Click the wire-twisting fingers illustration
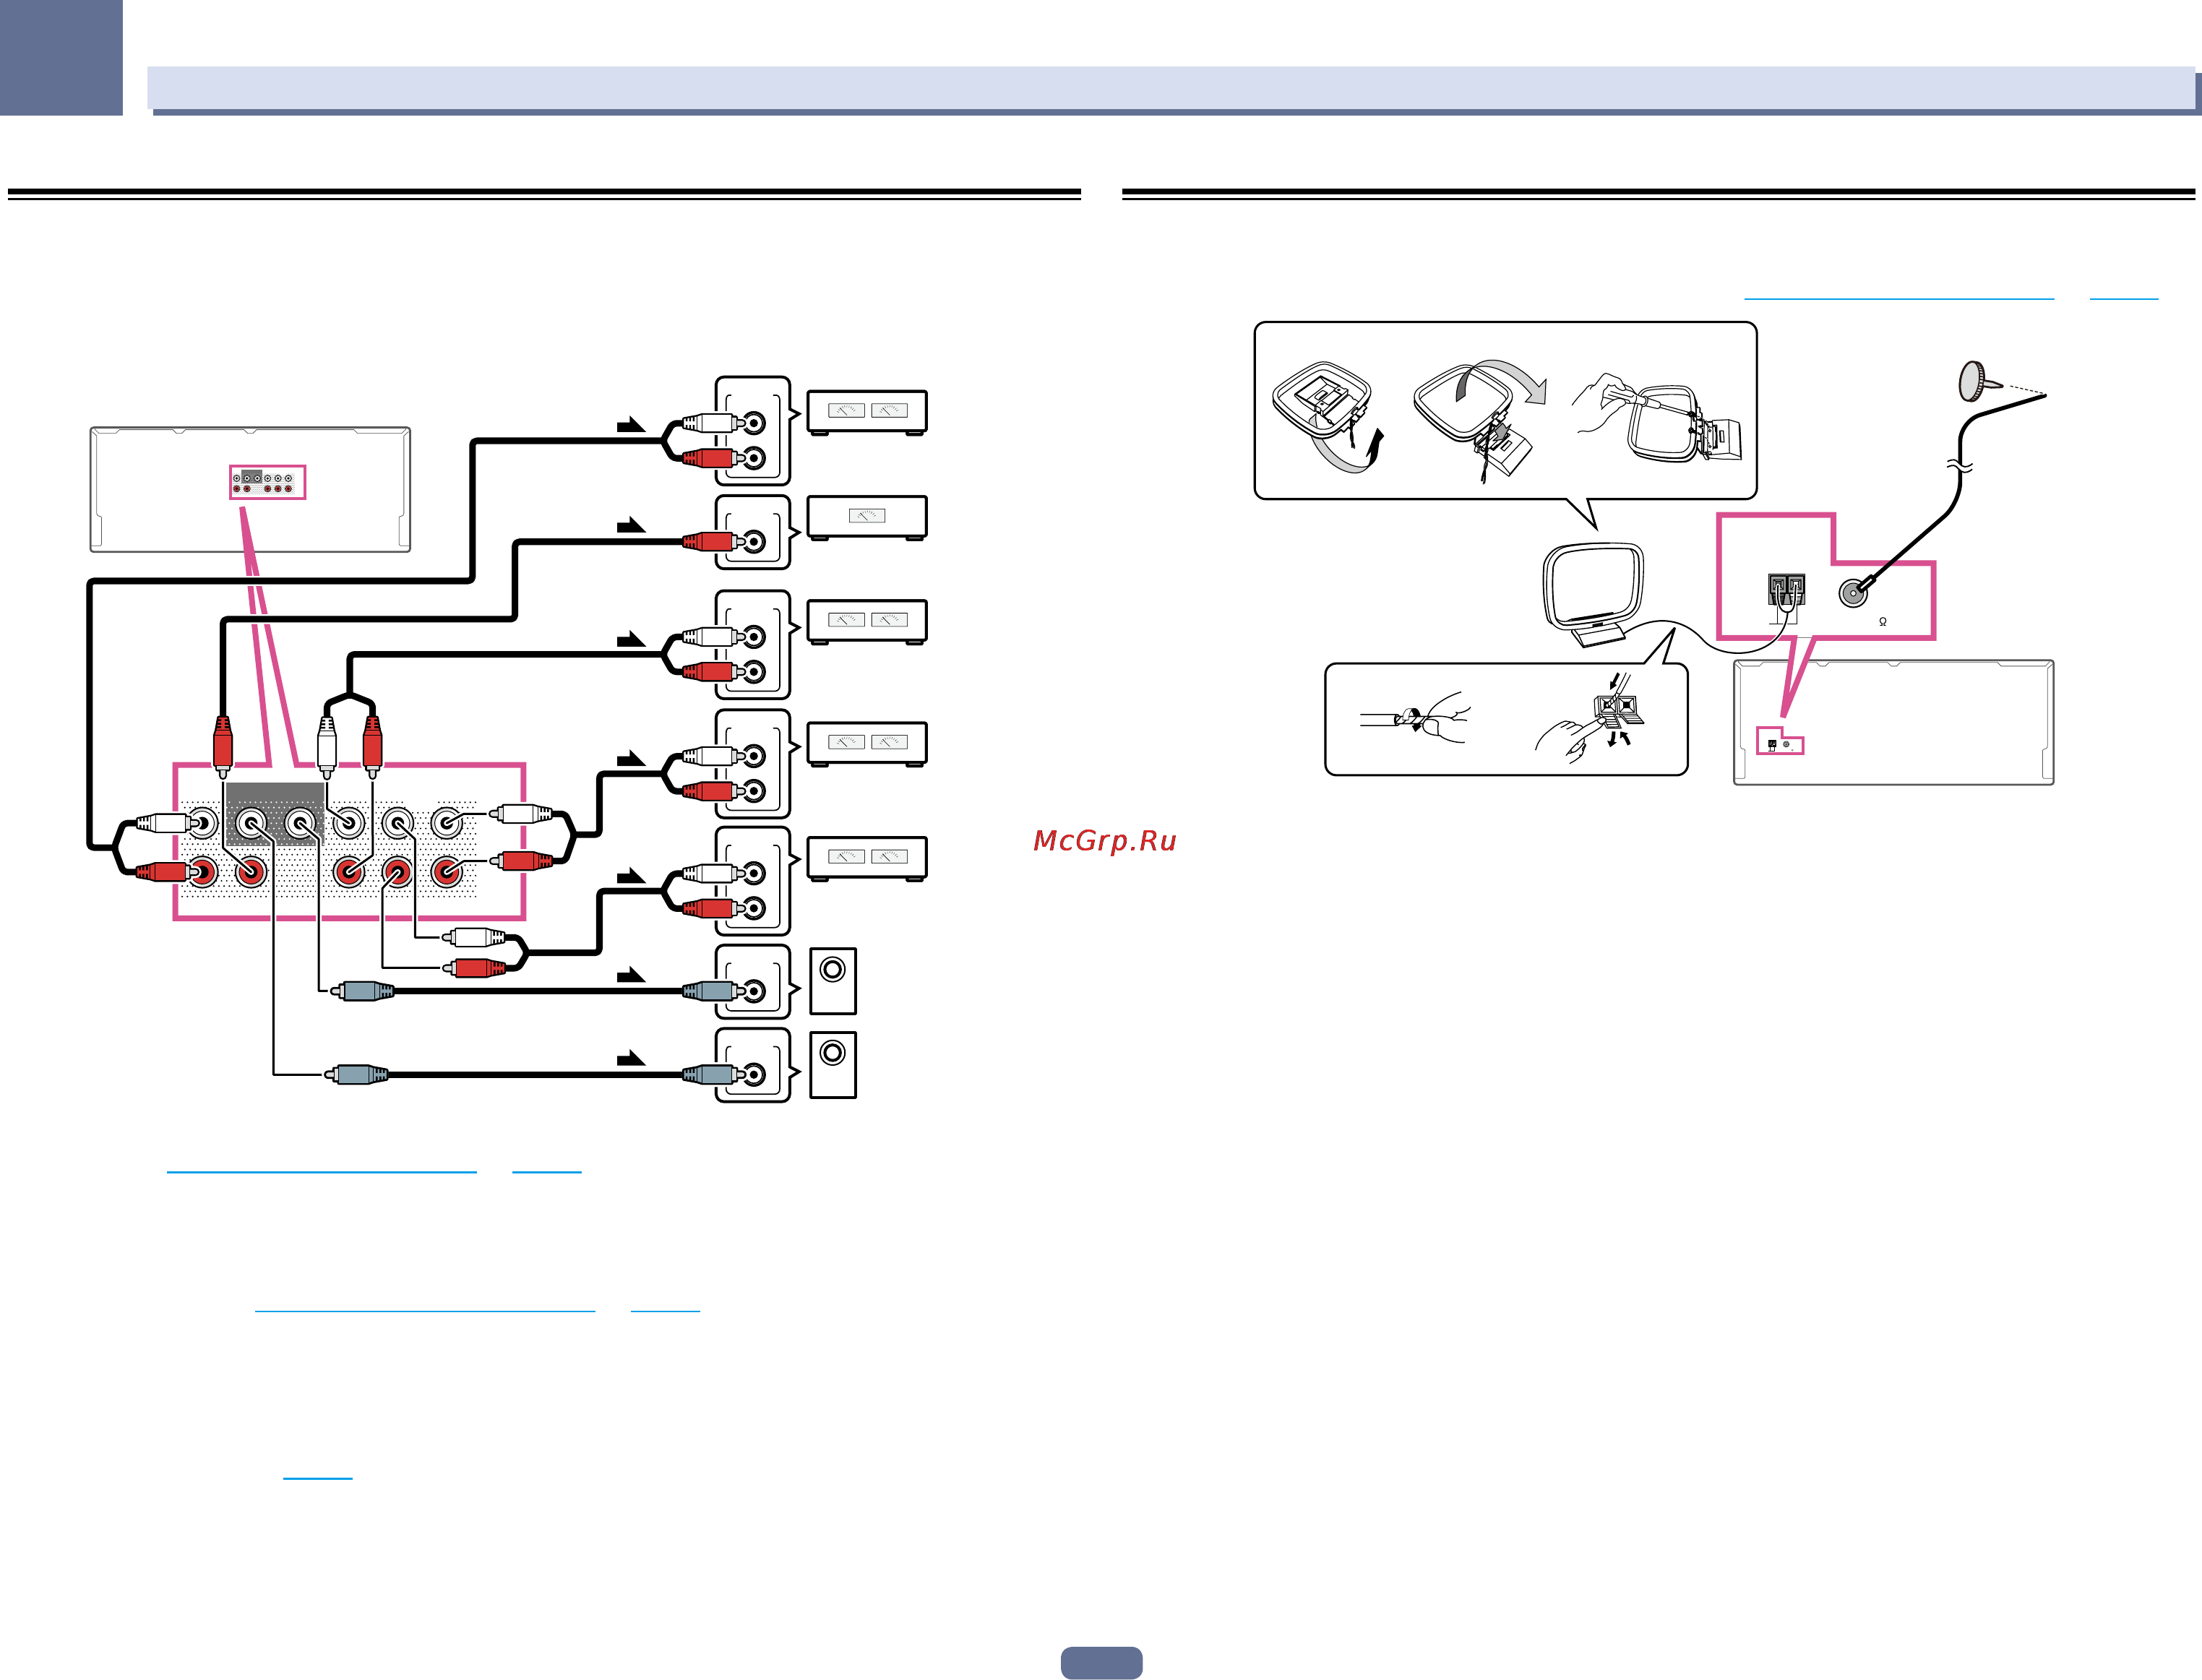Image resolution: width=2202 pixels, height=1680 pixels. click(1414, 717)
